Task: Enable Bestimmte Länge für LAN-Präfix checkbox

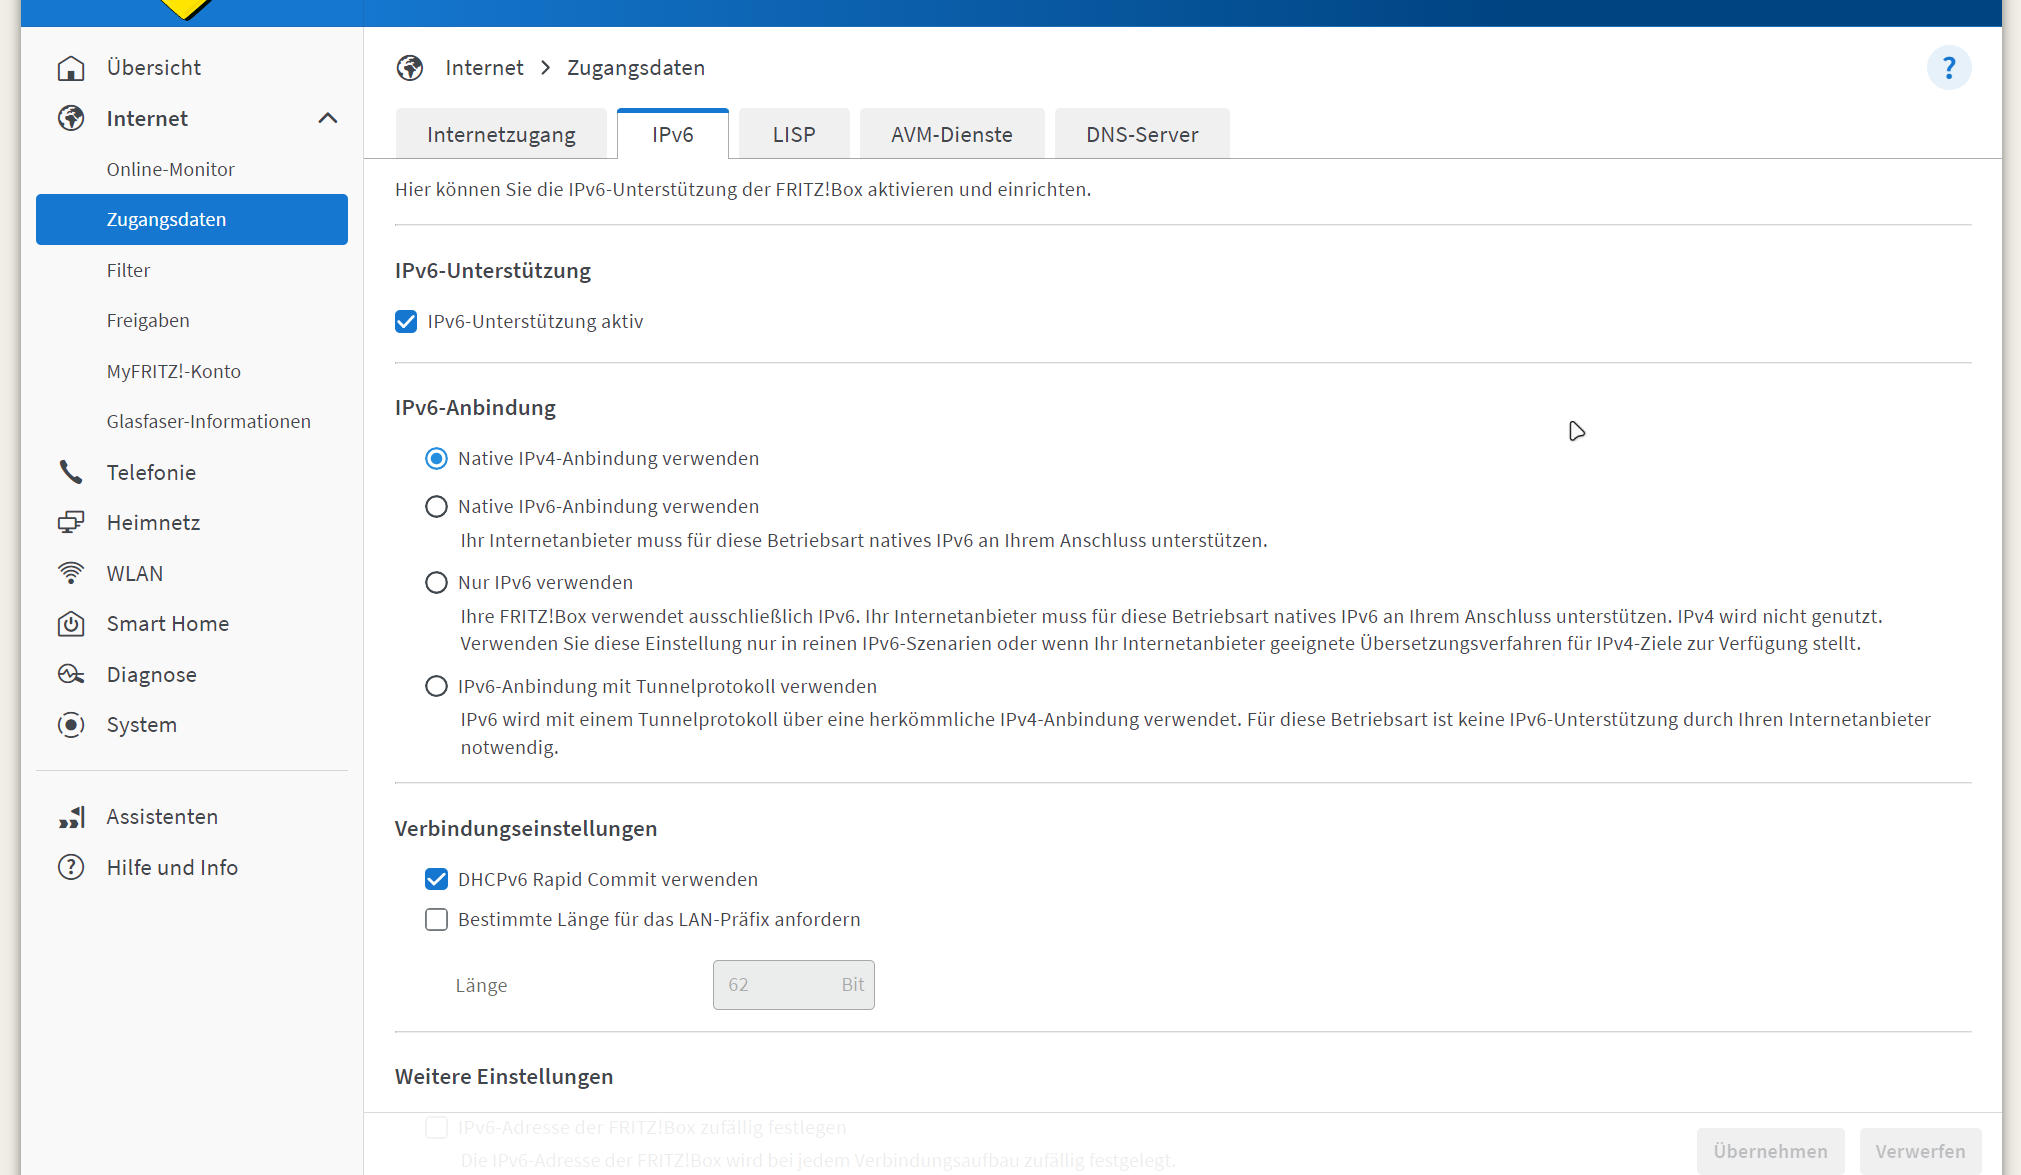Action: [x=436, y=919]
